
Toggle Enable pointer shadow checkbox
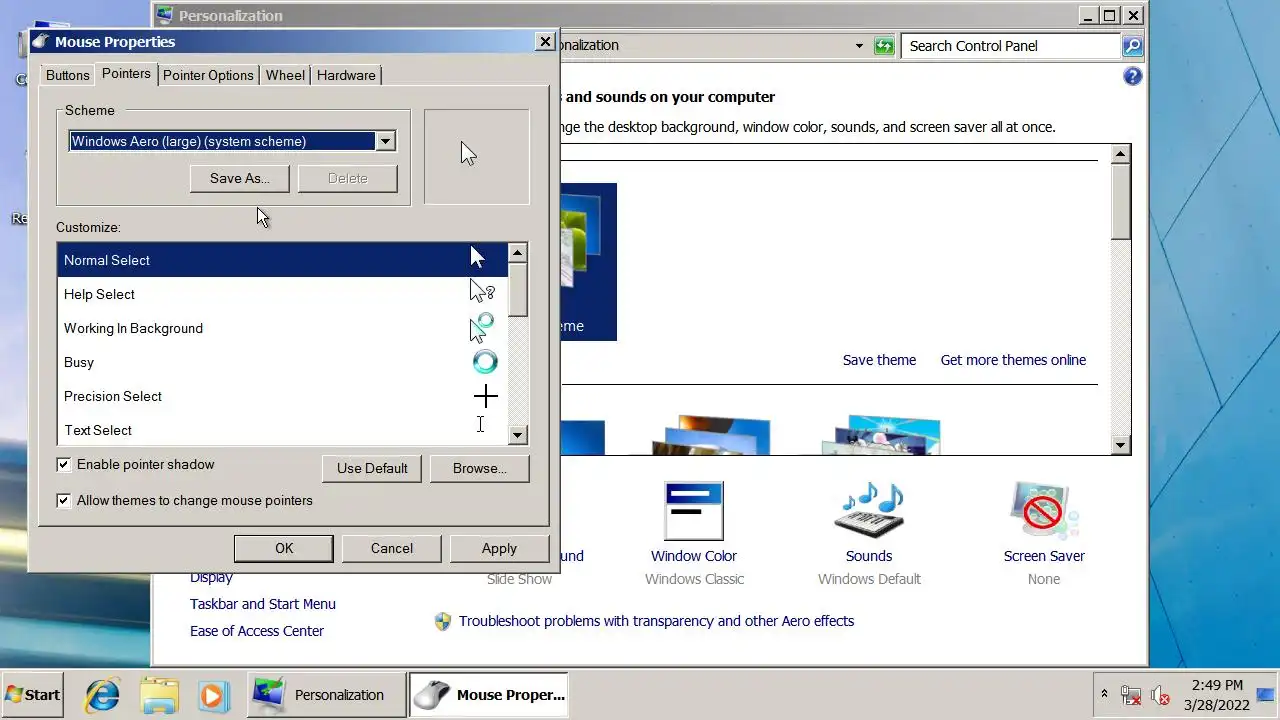click(64, 465)
